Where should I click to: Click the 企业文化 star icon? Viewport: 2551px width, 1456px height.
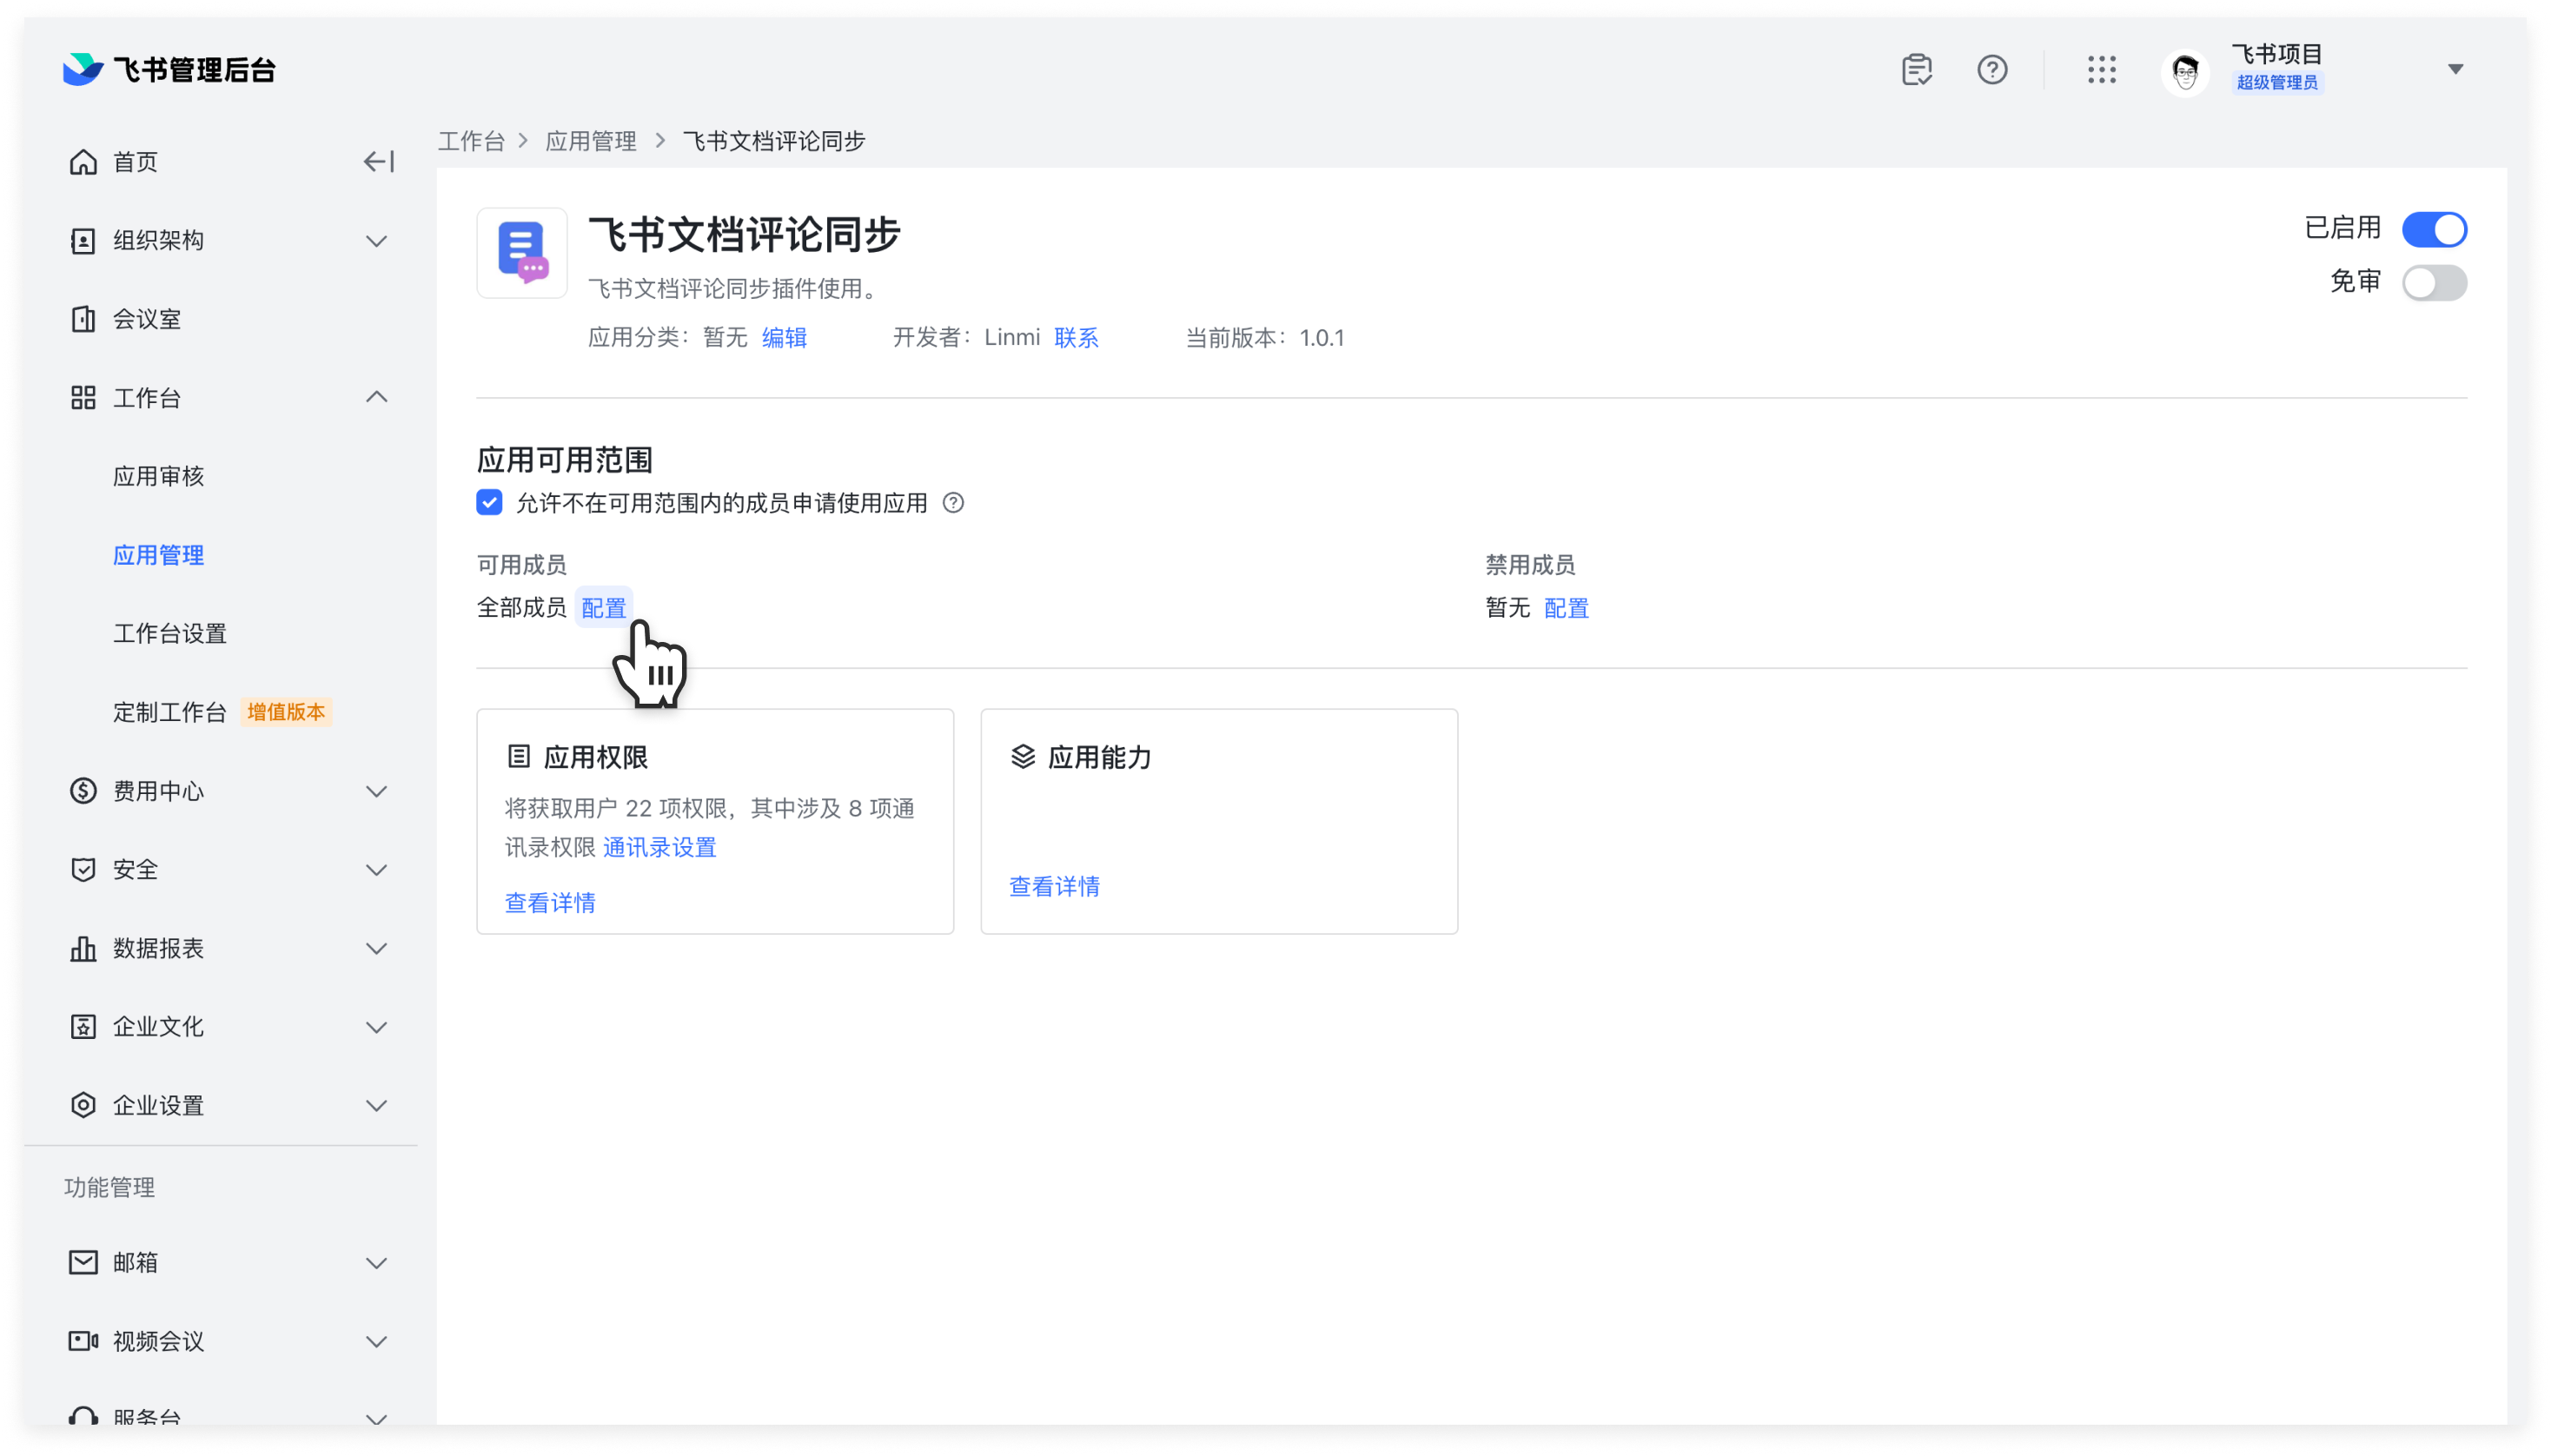pos(83,1026)
